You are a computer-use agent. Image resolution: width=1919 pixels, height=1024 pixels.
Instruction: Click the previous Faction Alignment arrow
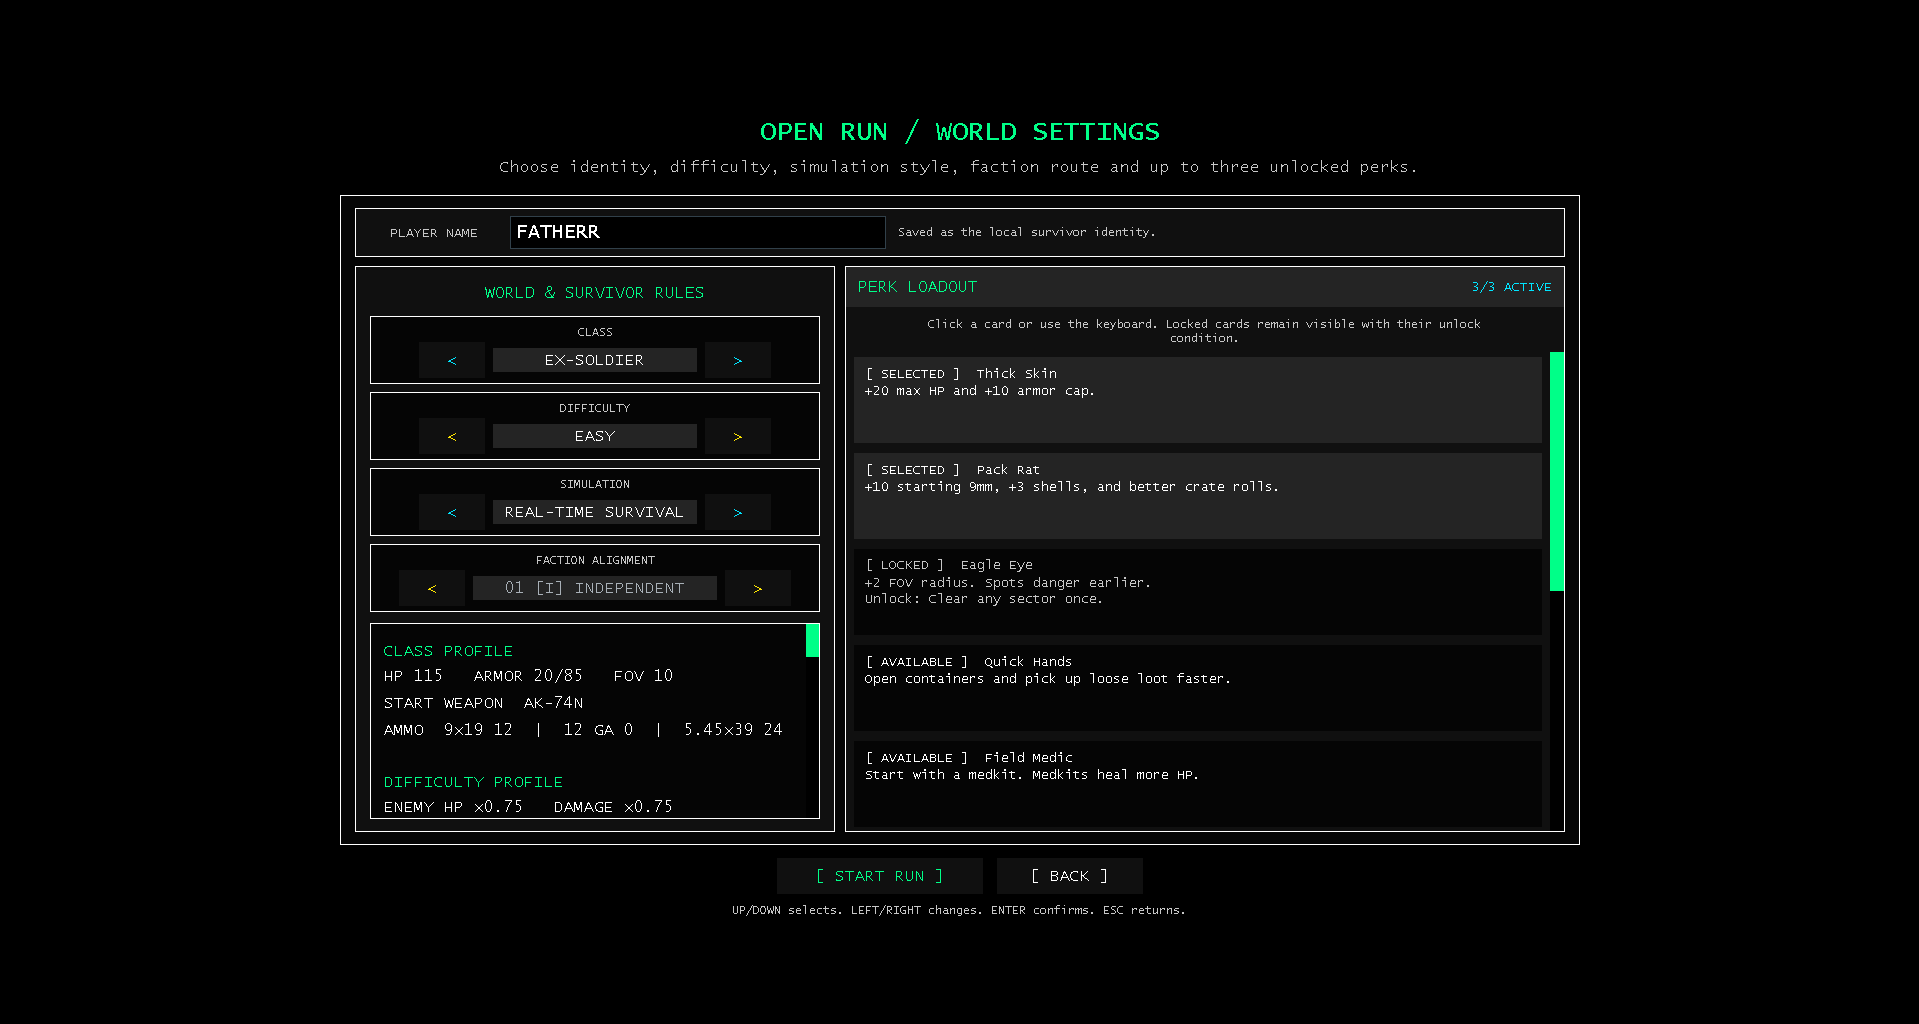(x=432, y=588)
